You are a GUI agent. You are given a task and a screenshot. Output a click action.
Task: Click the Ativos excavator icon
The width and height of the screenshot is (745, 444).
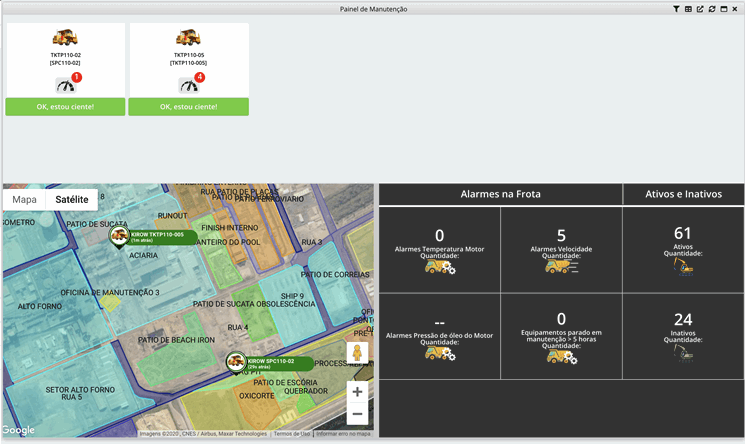683,267
